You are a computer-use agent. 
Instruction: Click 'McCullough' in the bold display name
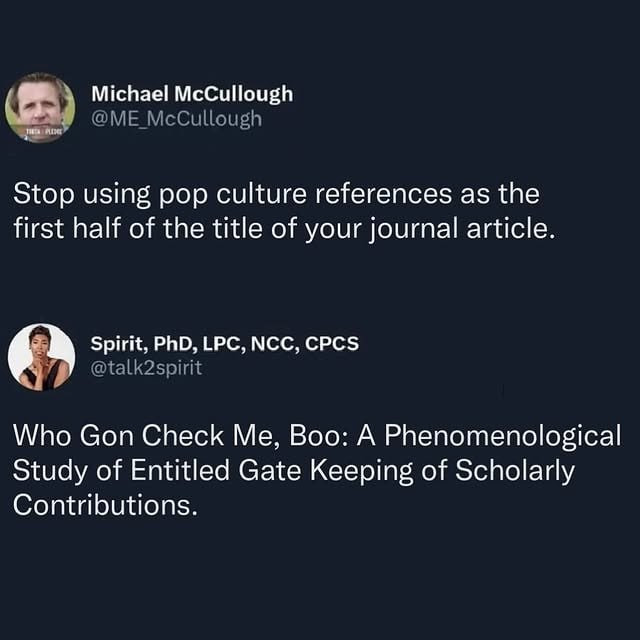coord(234,94)
